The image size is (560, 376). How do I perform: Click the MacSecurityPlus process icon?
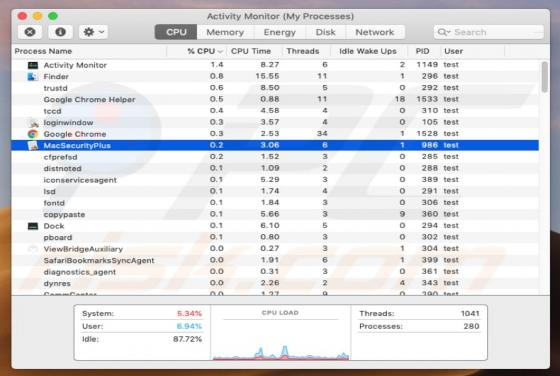point(33,145)
